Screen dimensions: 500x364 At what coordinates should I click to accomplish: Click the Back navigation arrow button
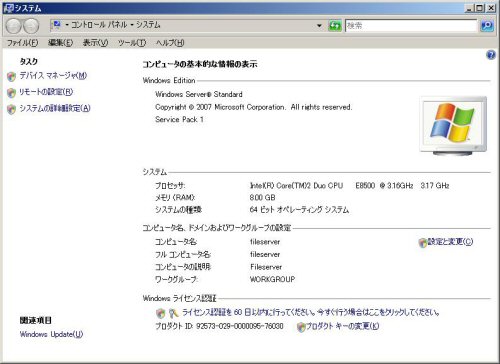coord(14,26)
